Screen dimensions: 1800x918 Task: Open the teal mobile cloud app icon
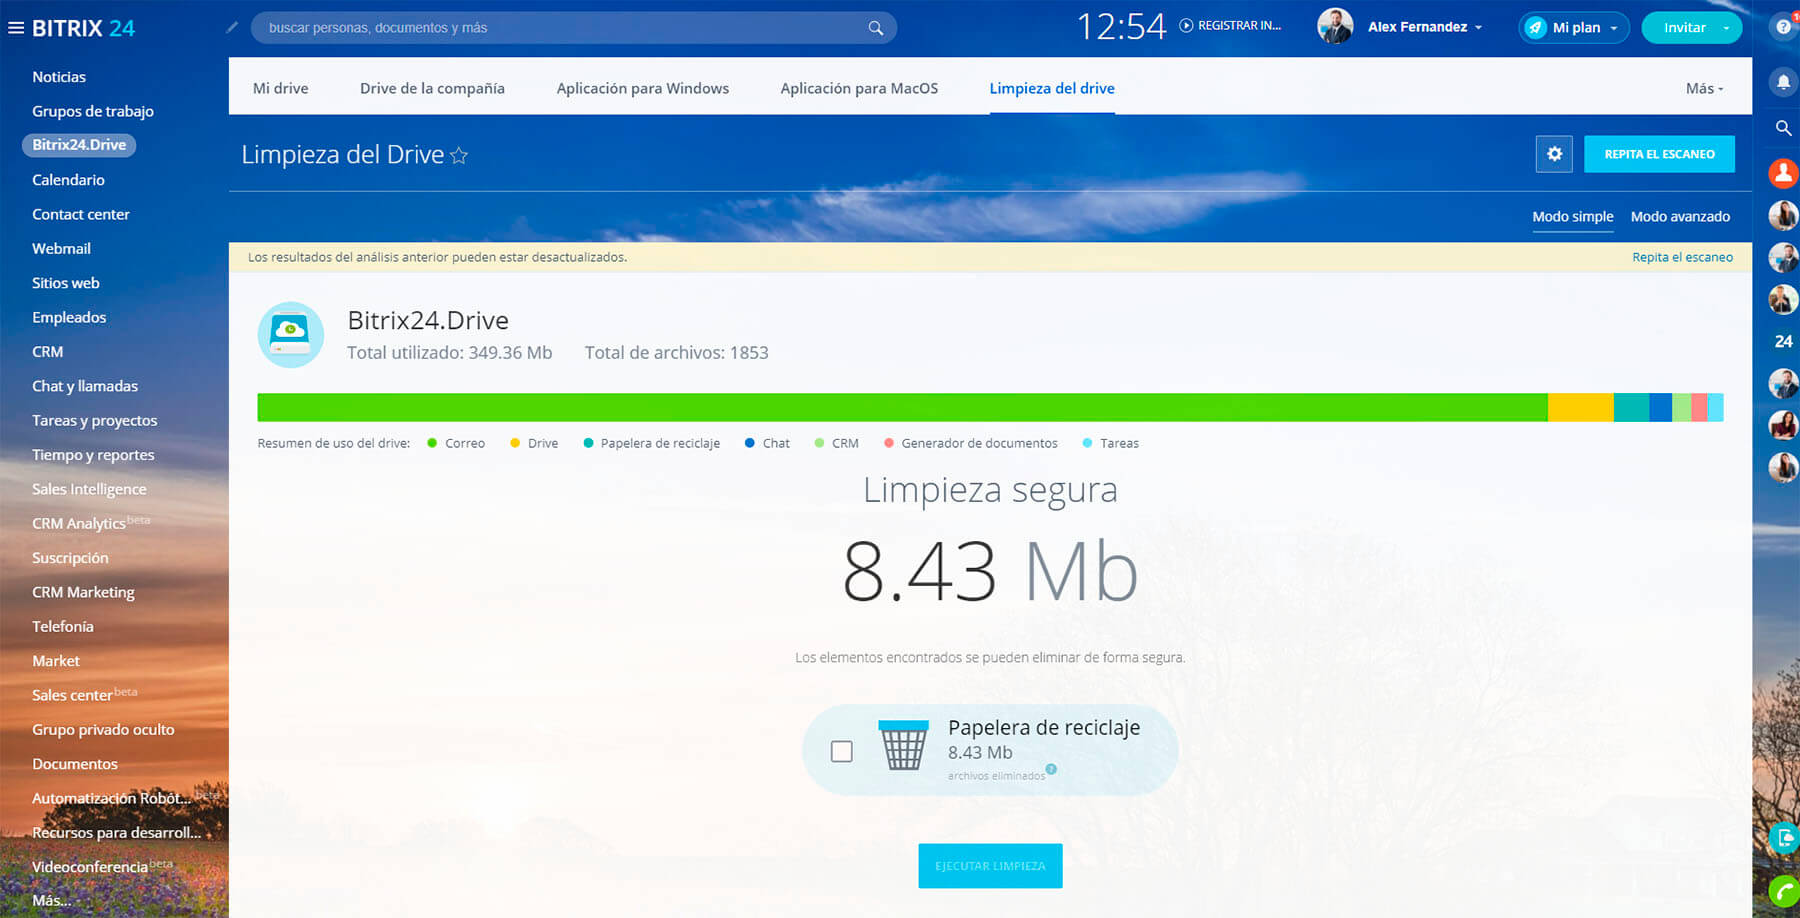1783,838
